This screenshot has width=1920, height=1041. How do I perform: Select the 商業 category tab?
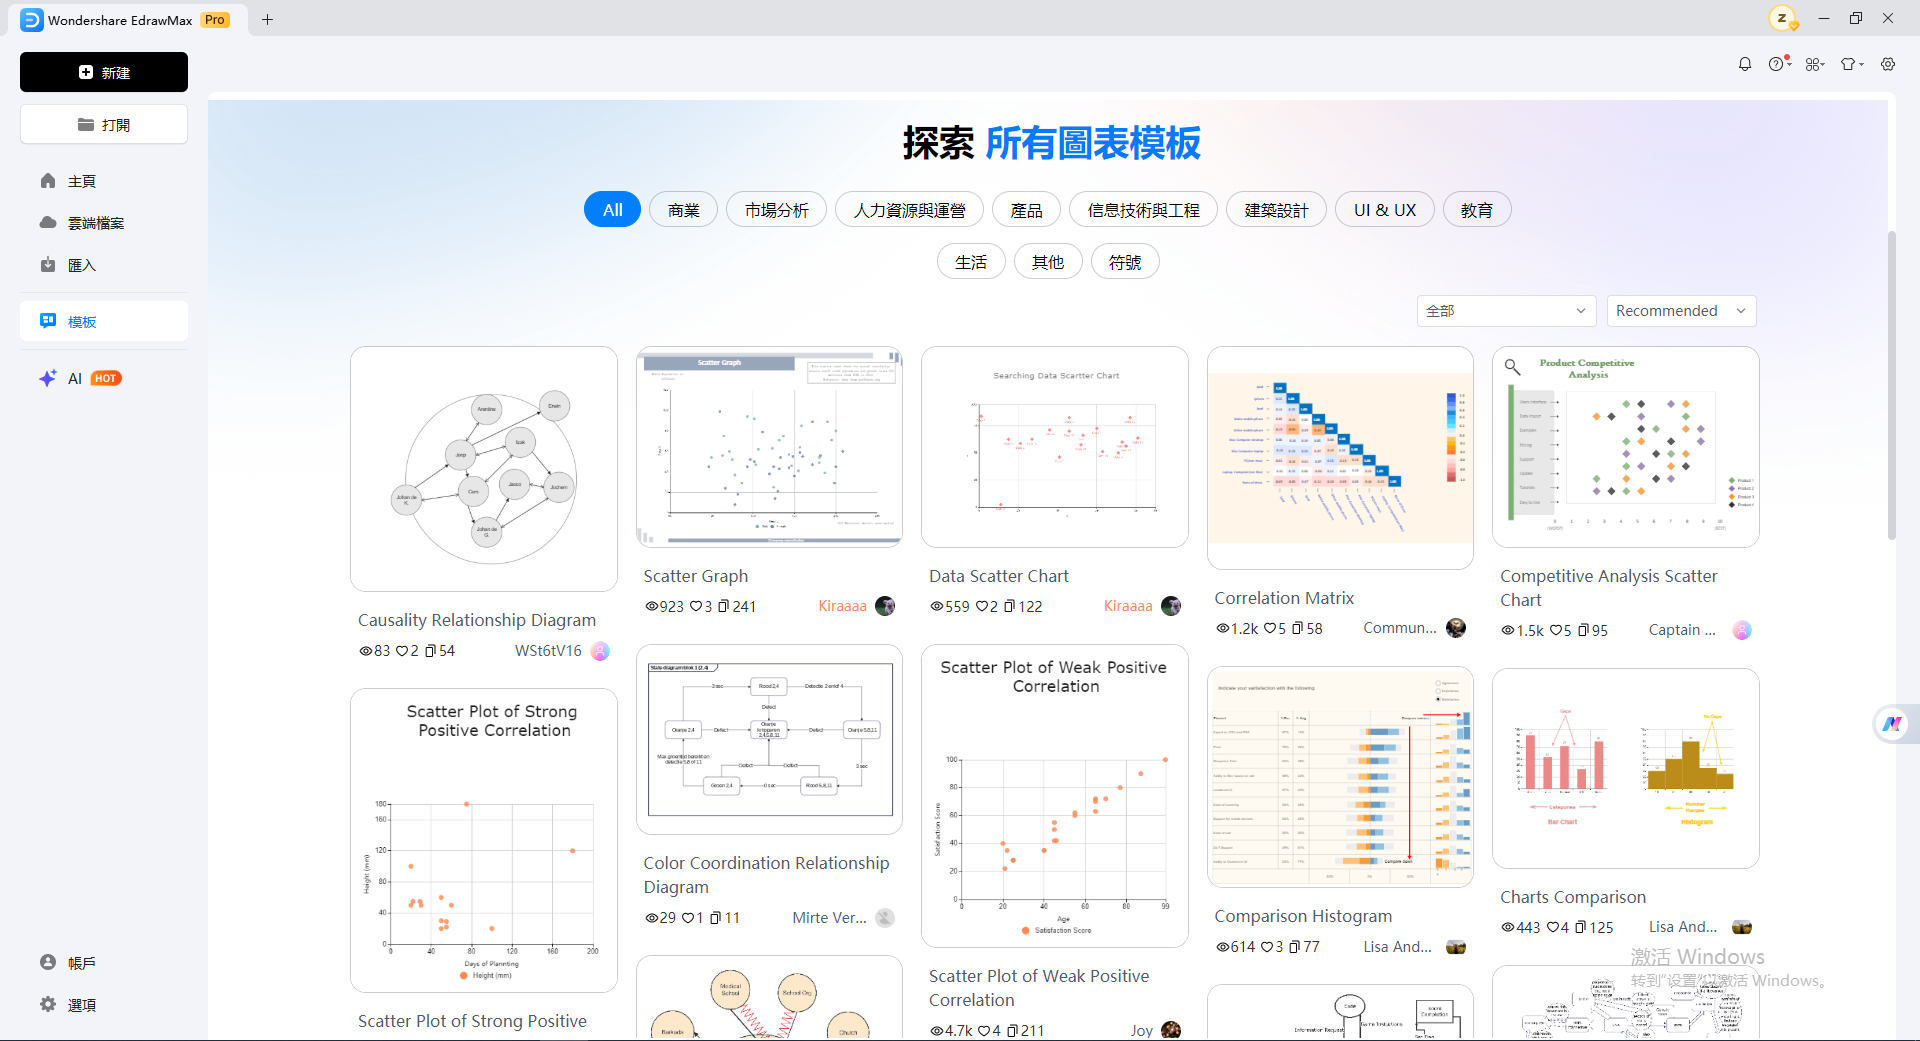[x=684, y=210]
